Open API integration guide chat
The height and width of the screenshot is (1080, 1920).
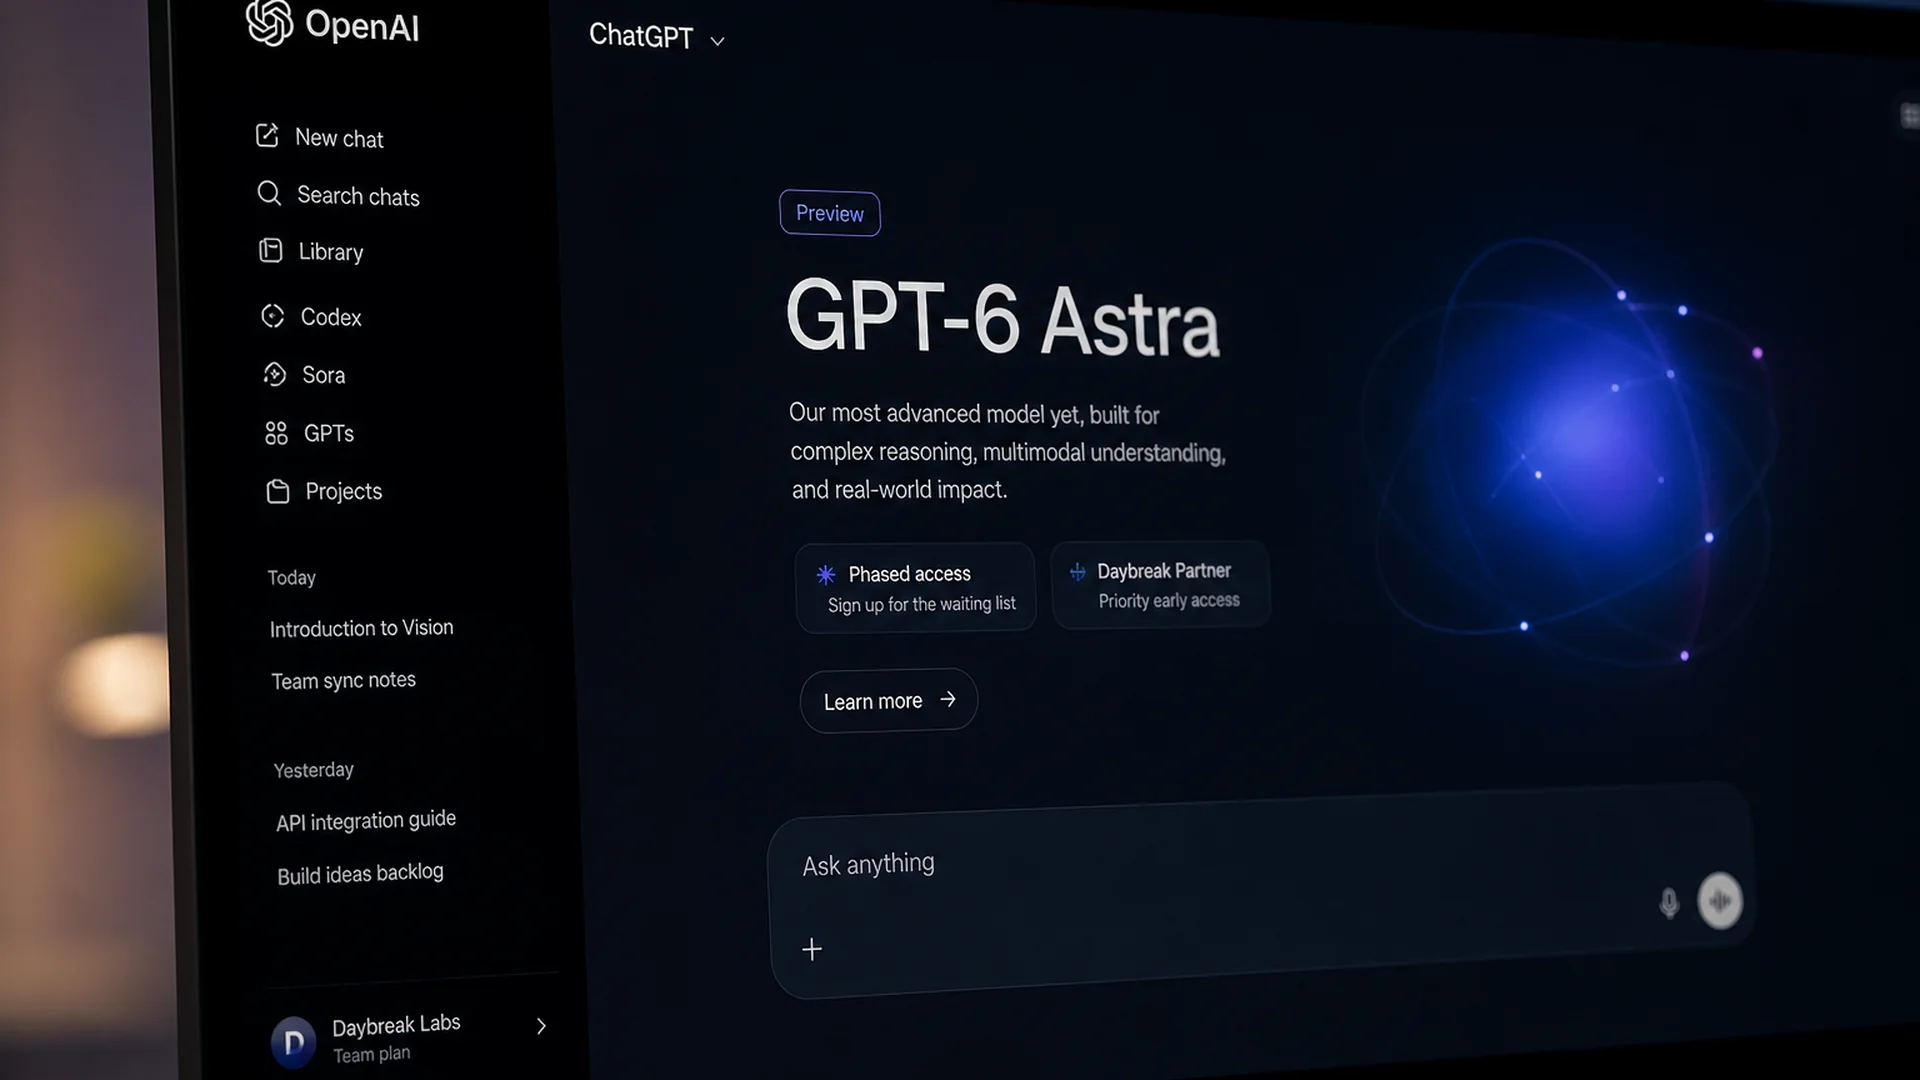366,821
